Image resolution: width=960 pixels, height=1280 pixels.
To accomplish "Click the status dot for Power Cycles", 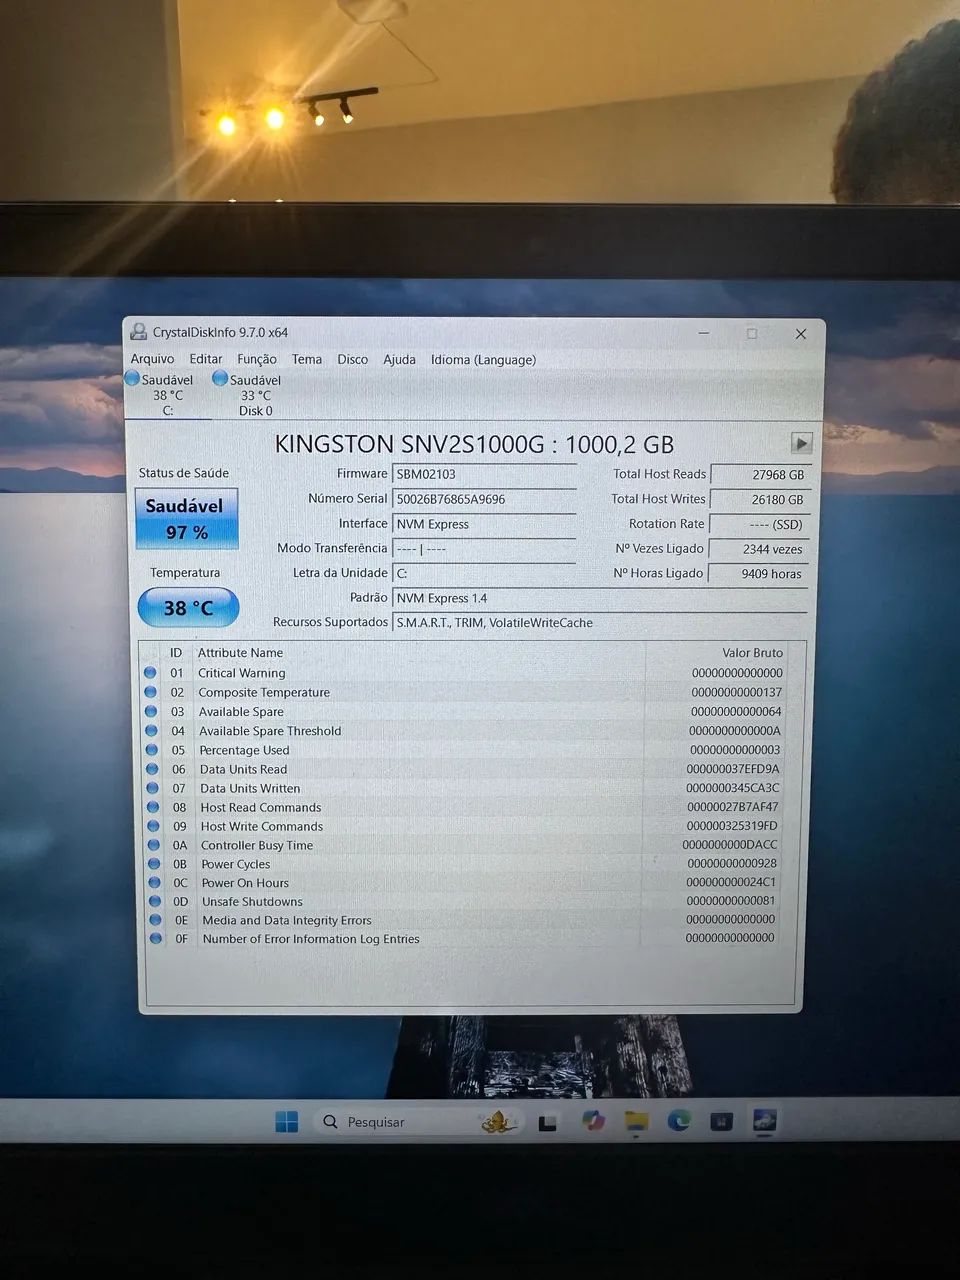I will click(154, 863).
